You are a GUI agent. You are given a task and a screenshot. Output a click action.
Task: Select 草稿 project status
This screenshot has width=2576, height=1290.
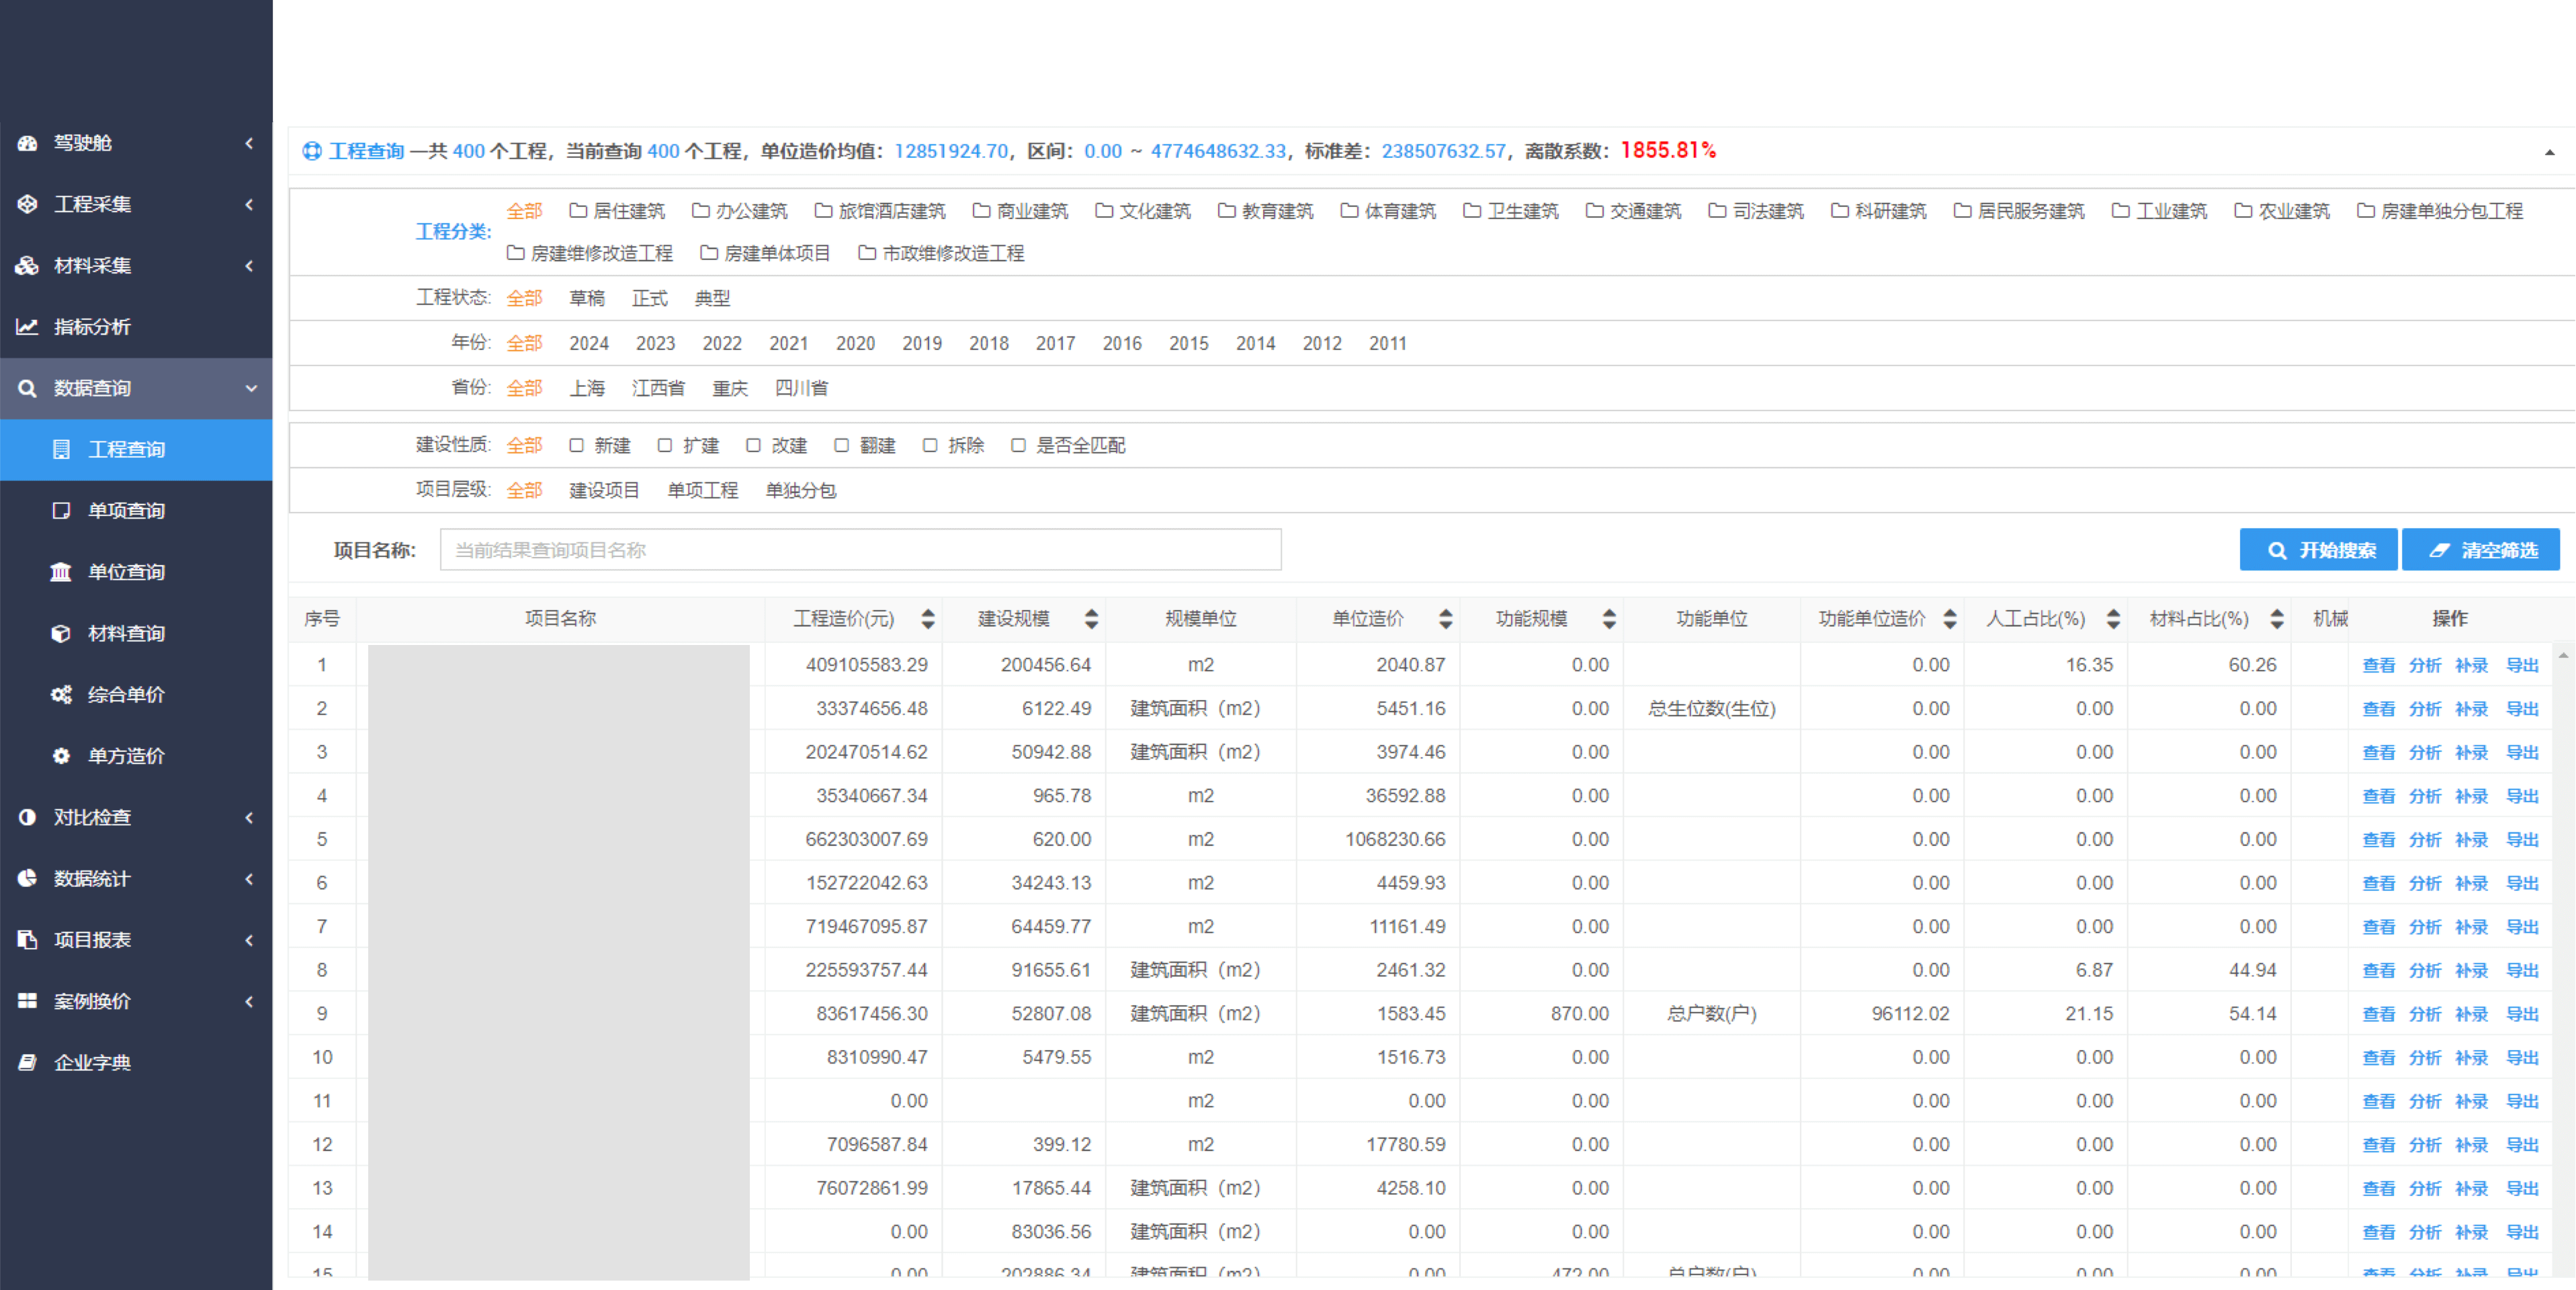(x=587, y=298)
